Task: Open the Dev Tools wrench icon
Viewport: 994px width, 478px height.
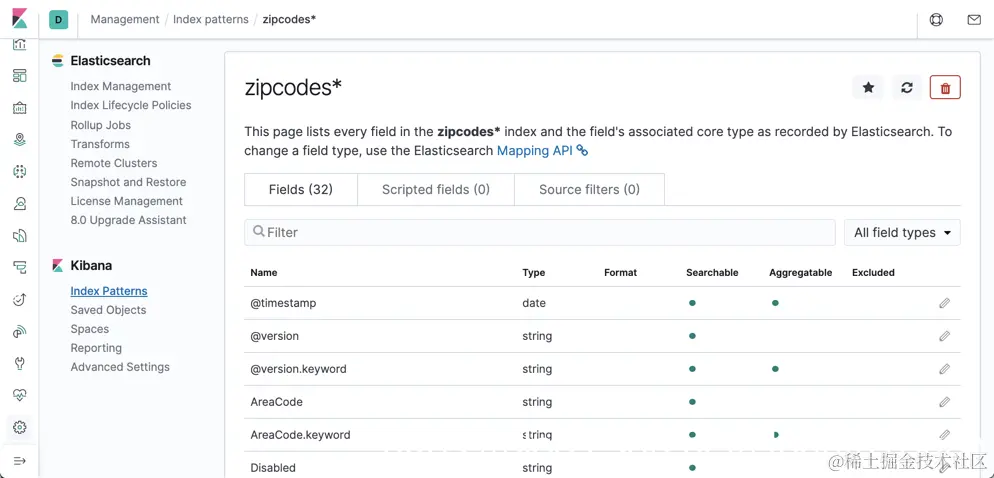Action: click(x=19, y=363)
